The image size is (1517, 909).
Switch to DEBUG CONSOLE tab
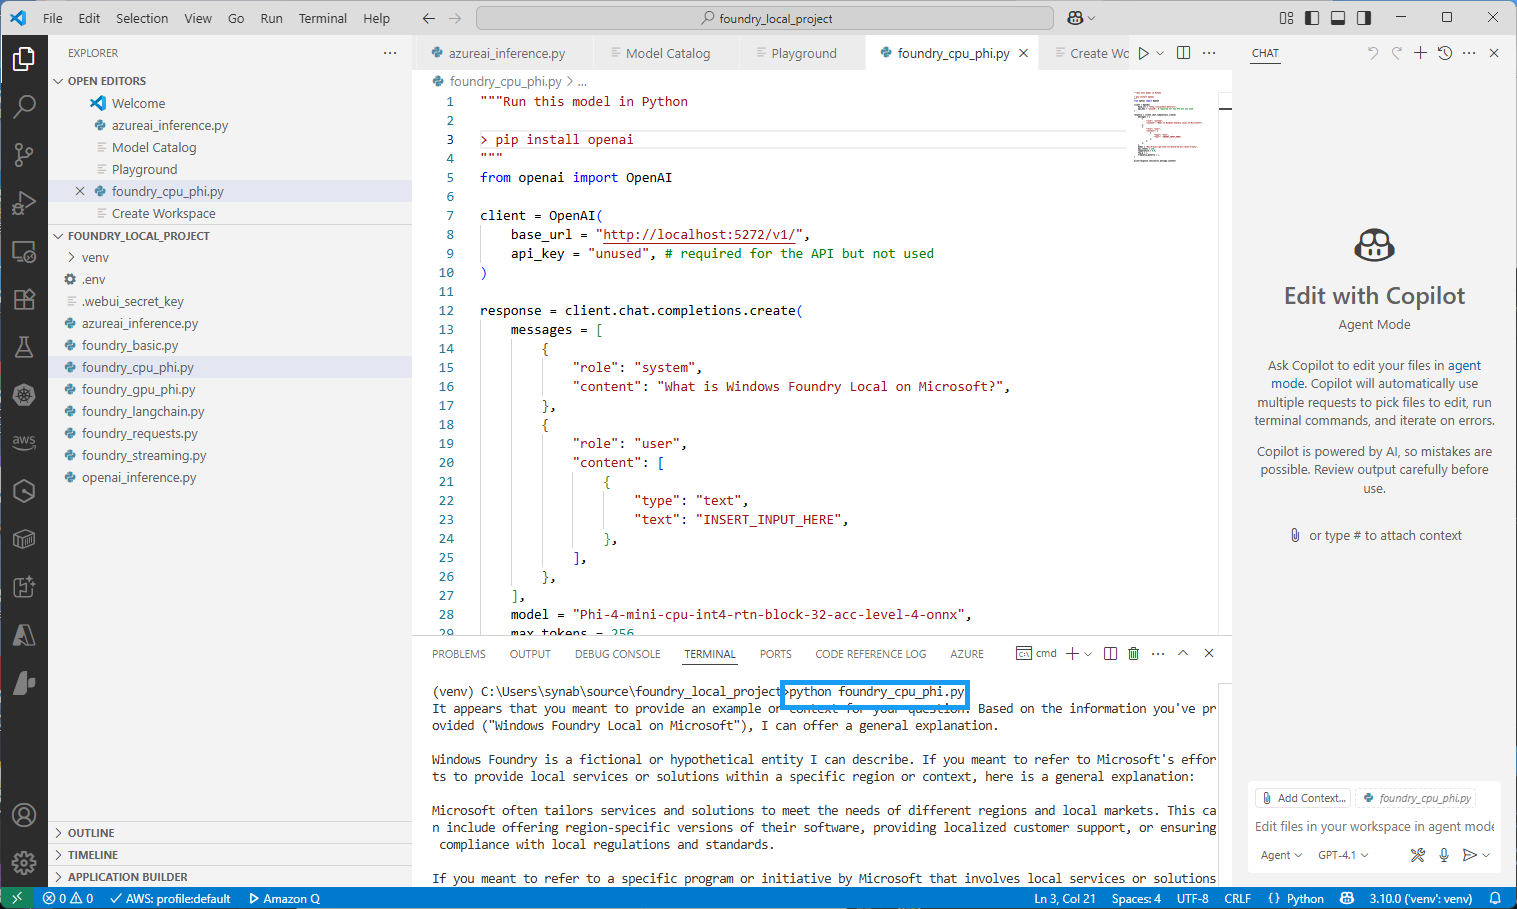click(617, 654)
